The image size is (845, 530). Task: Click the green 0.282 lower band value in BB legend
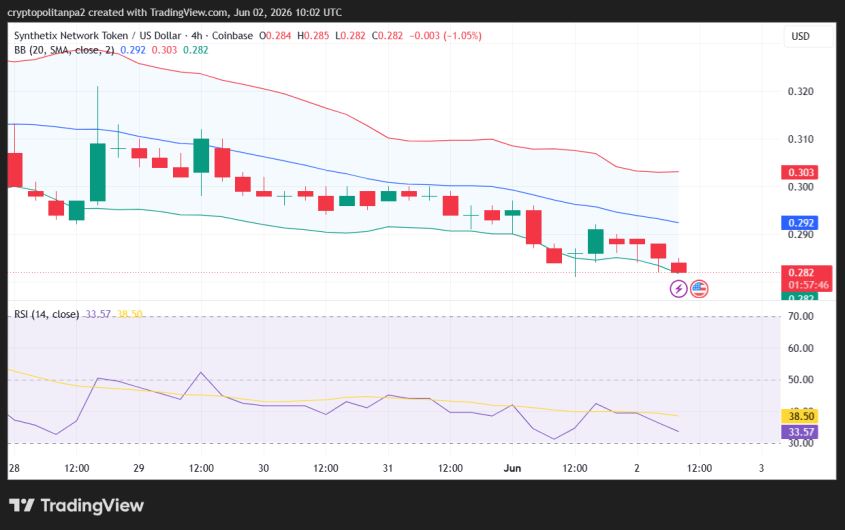click(x=196, y=50)
